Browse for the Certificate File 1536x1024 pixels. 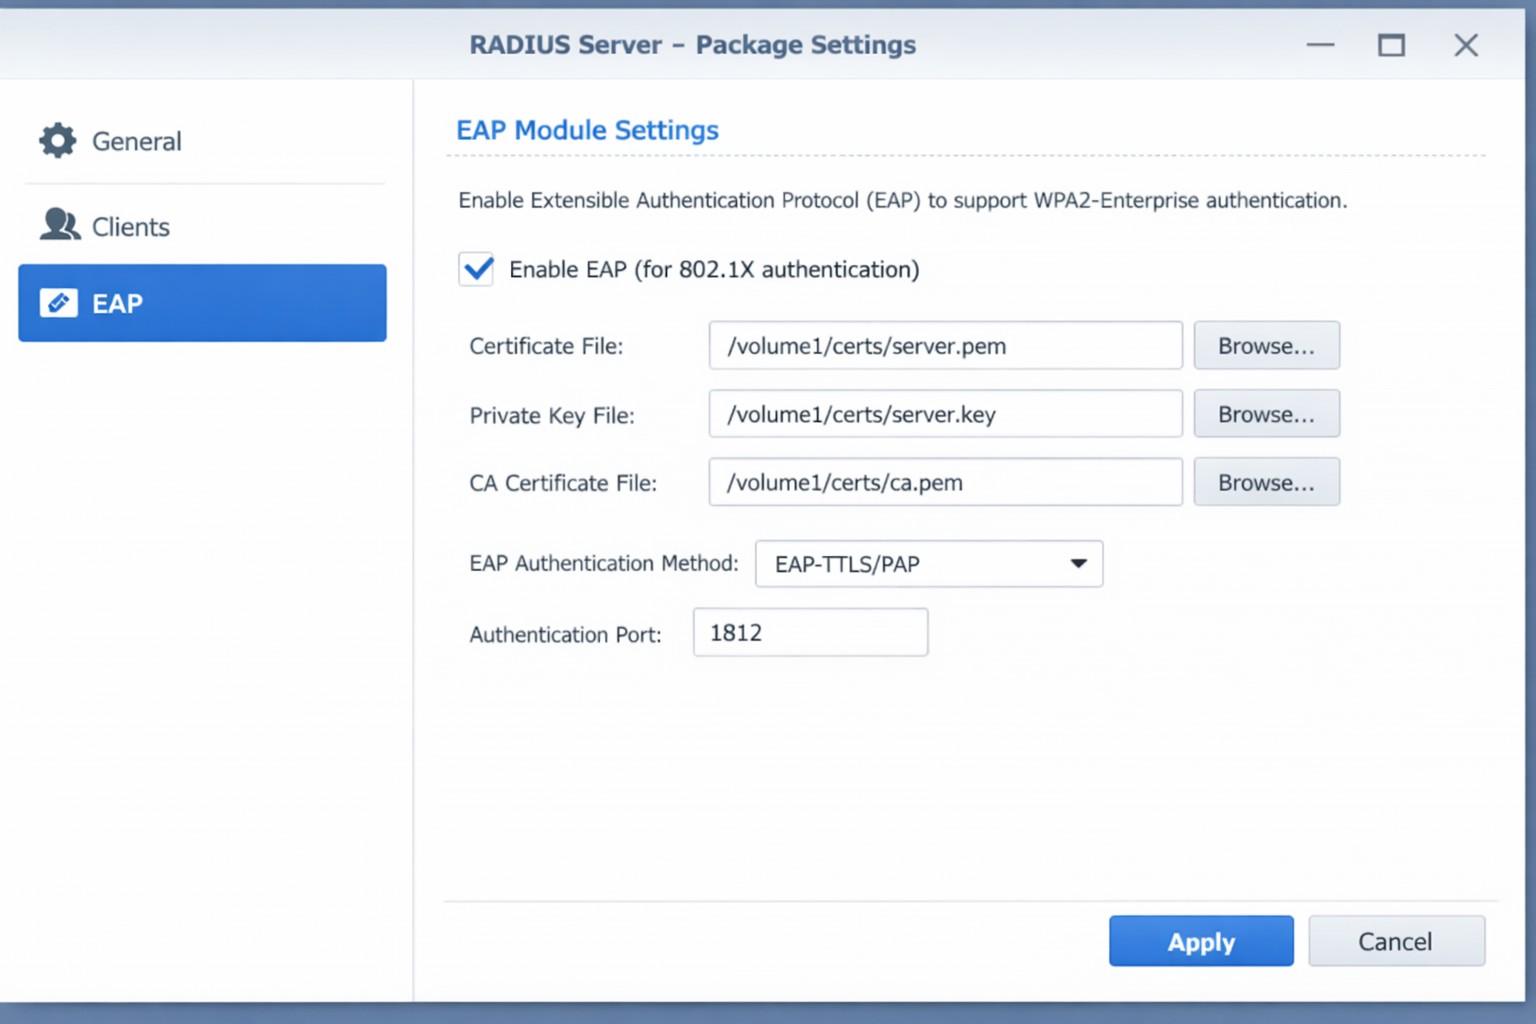tap(1266, 346)
